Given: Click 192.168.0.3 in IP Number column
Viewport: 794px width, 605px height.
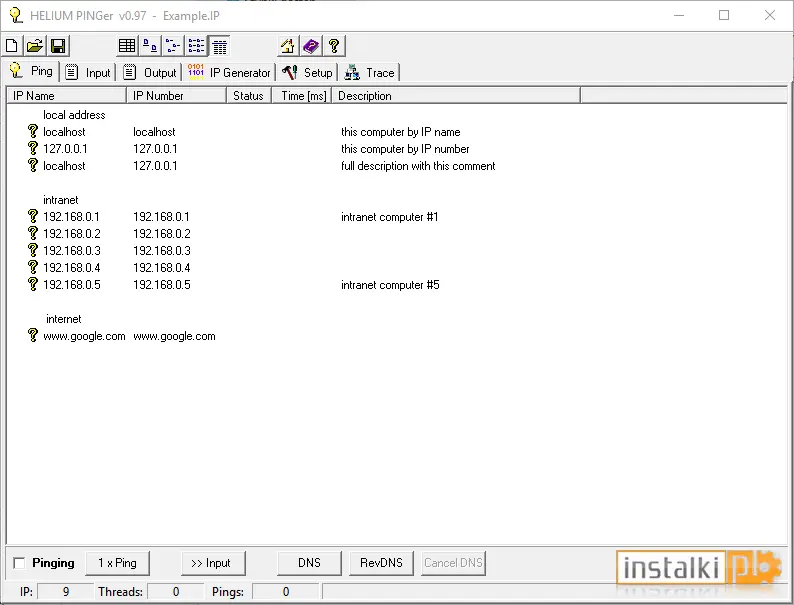Looking at the screenshot, I should [162, 251].
